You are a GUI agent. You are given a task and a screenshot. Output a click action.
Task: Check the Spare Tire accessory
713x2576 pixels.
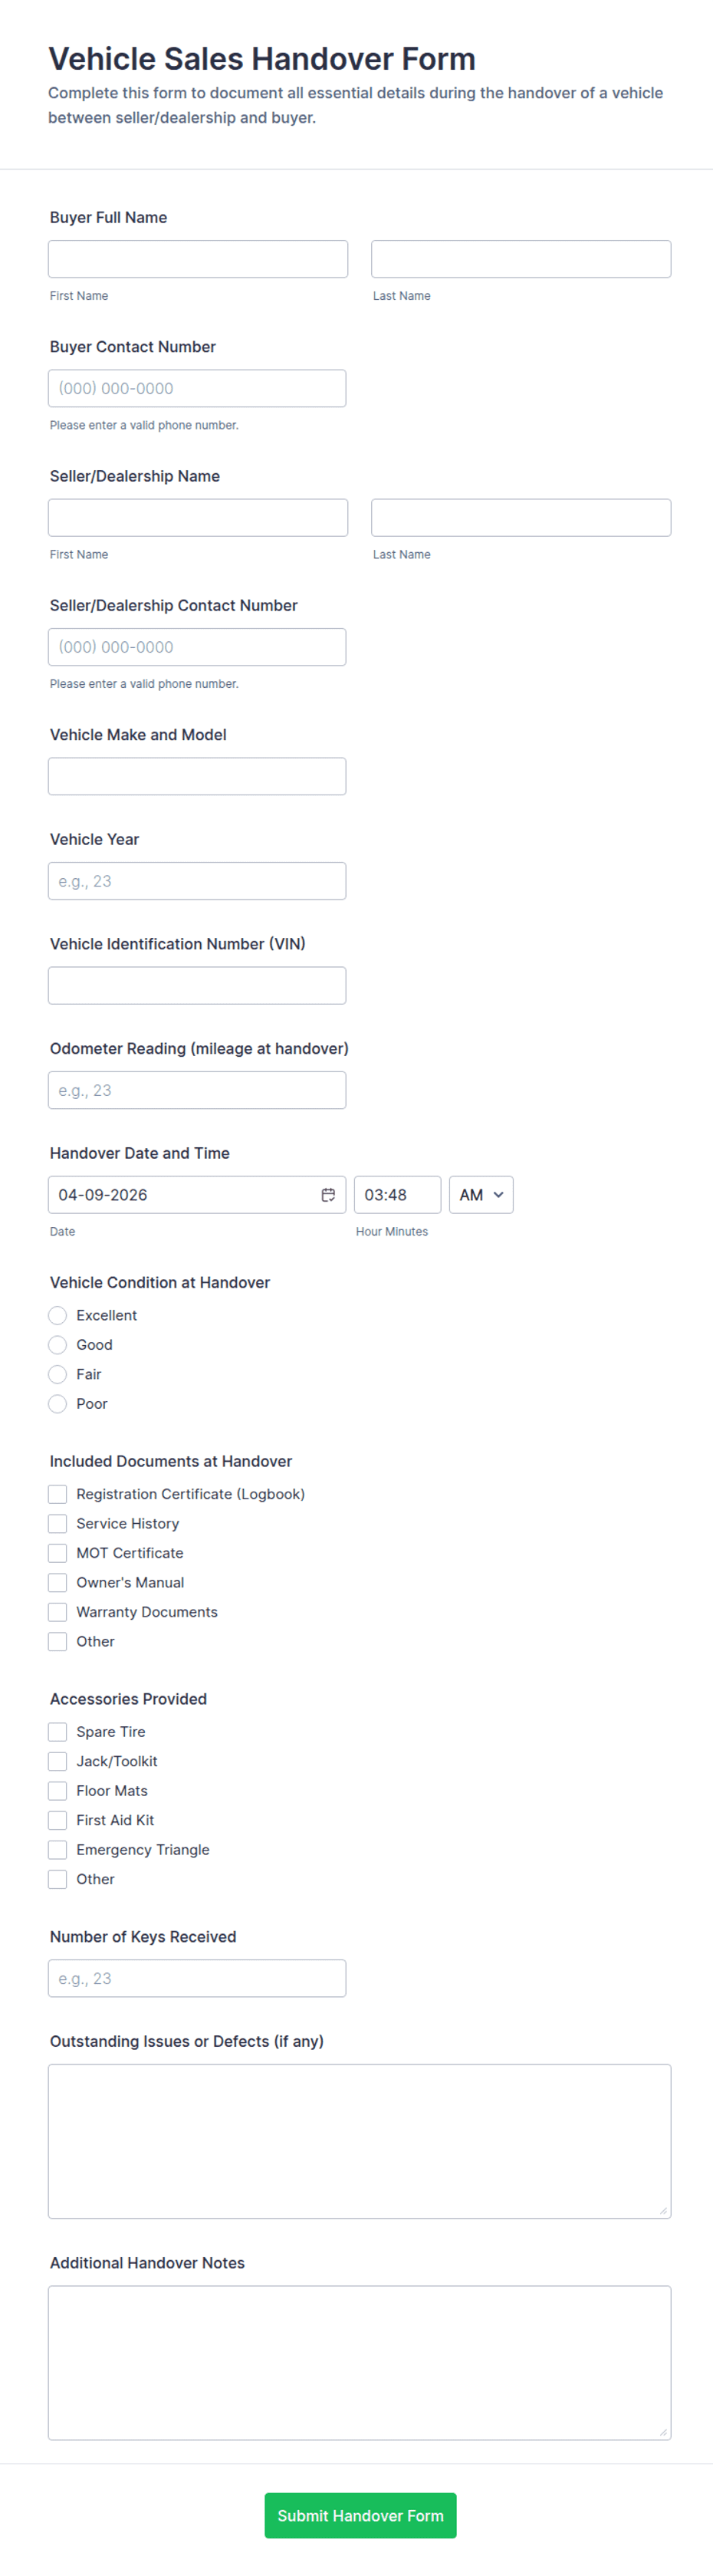pyautogui.click(x=58, y=1732)
